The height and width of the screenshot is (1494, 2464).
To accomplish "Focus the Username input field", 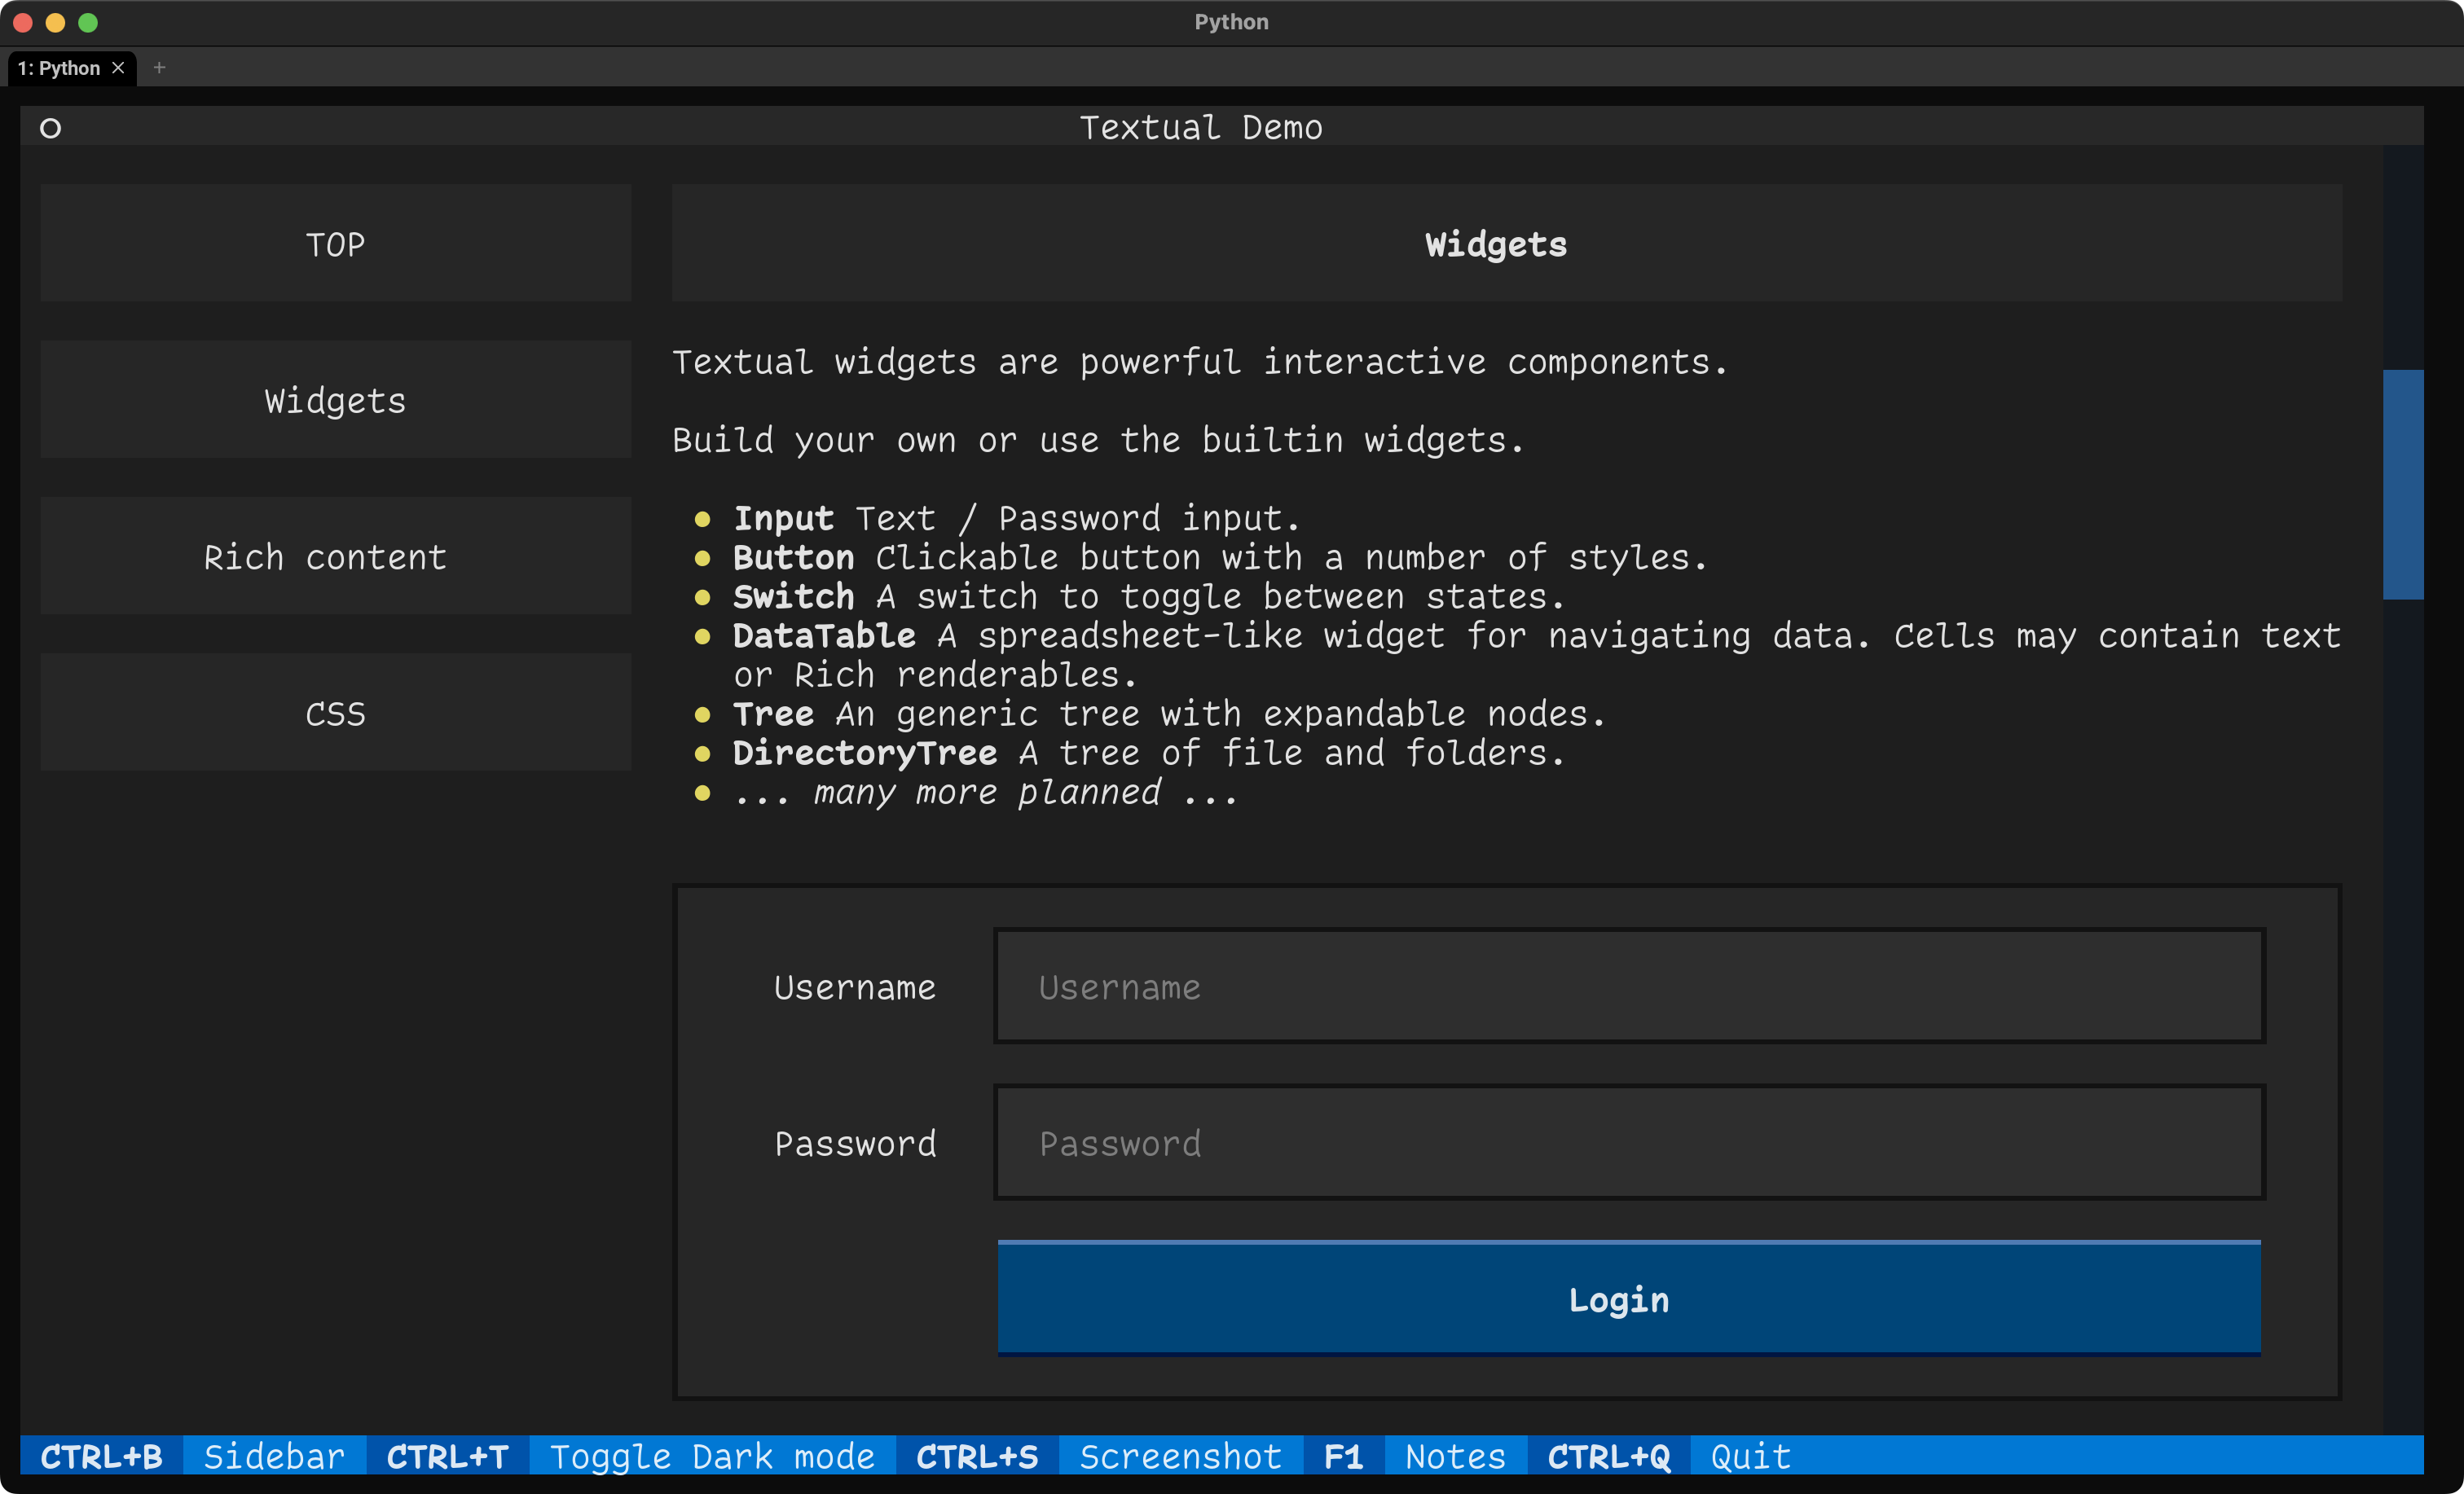I will (1628, 987).
